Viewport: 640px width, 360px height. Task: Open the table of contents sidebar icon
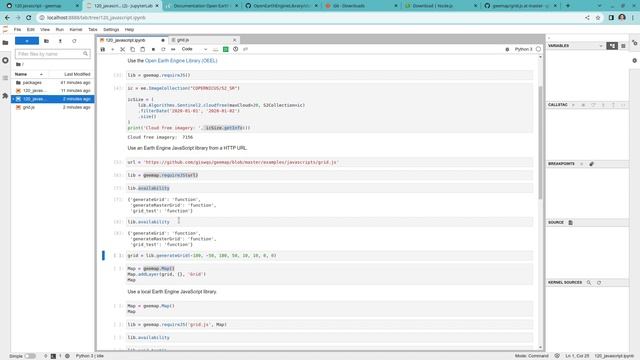coord(5,78)
